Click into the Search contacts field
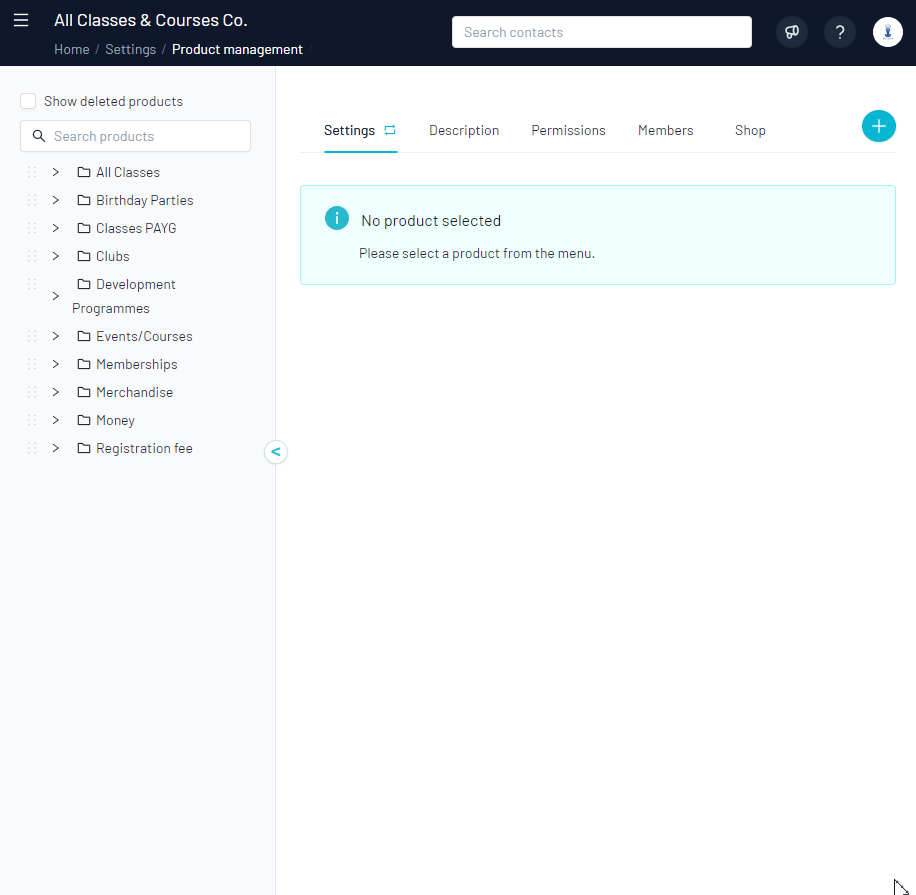Image resolution: width=916 pixels, height=895 pixels. coord(601,32)
